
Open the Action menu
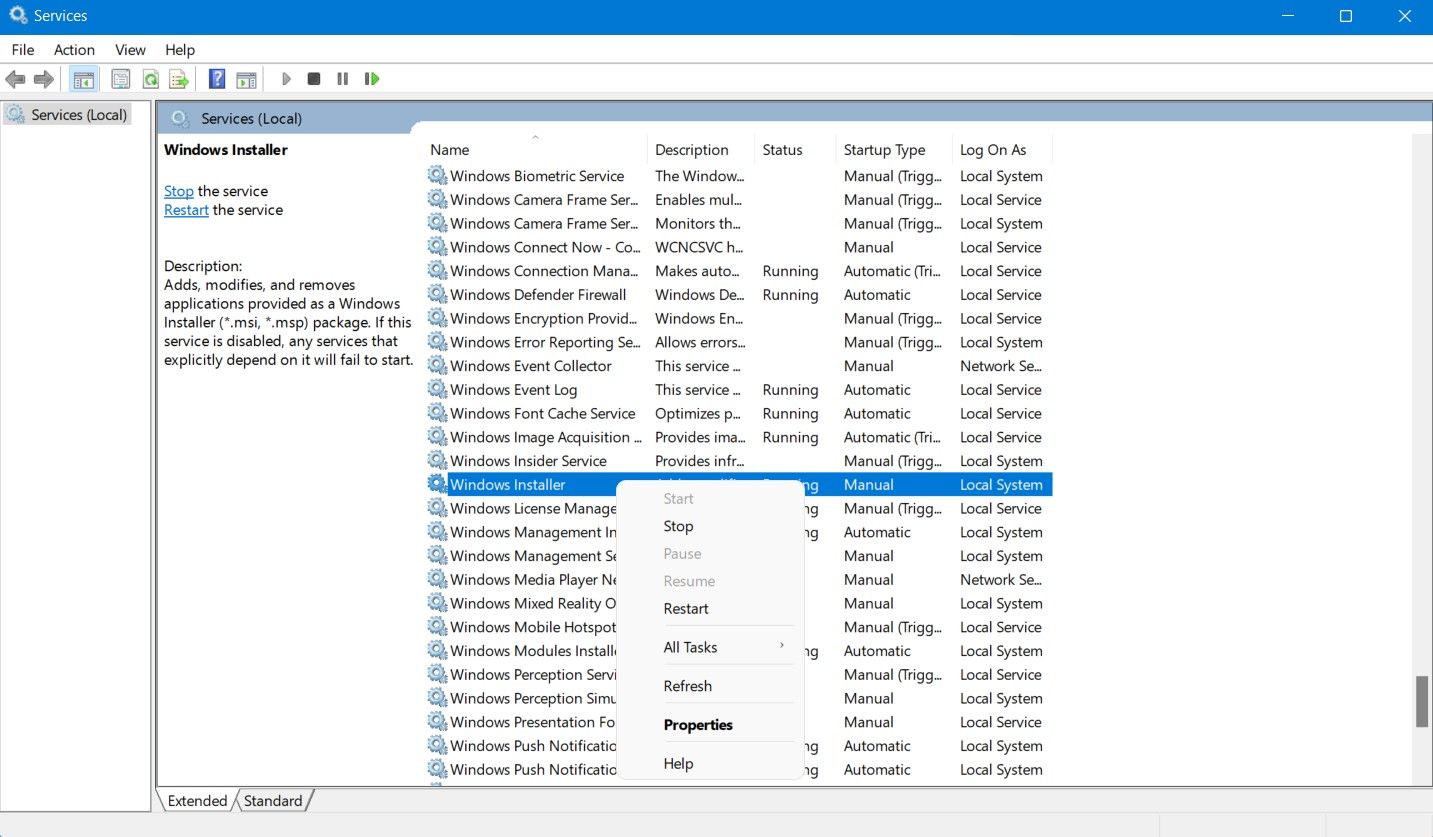pos(73,49)
